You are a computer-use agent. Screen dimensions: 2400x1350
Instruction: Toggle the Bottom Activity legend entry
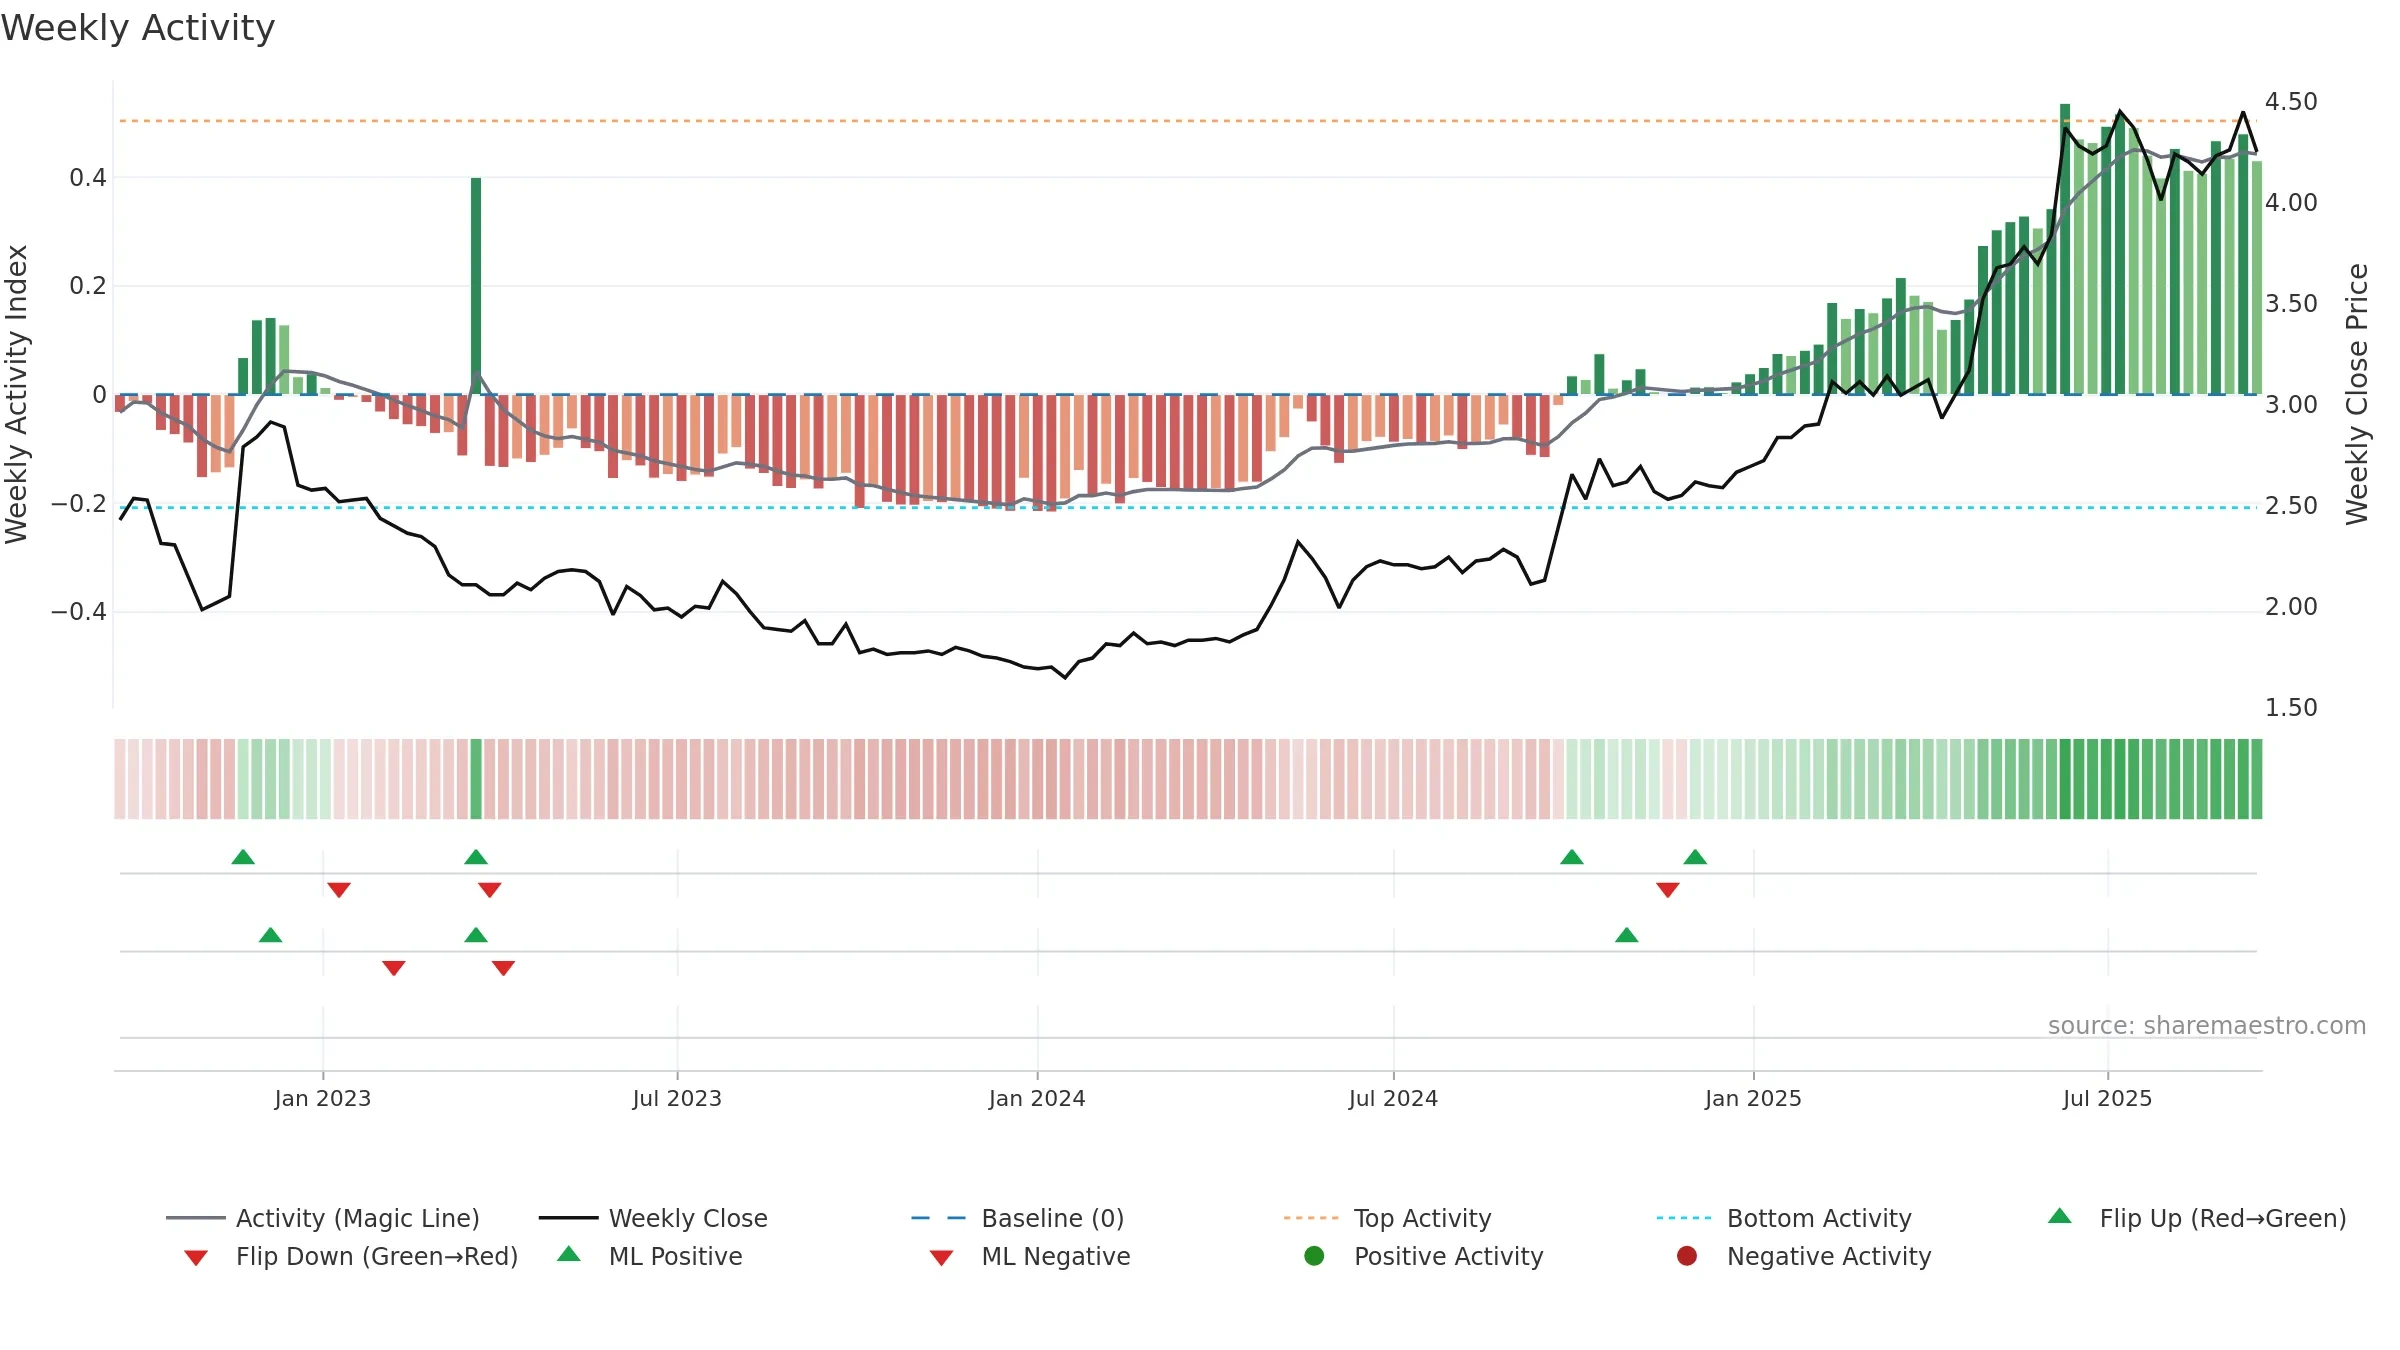point(1784,1218)
